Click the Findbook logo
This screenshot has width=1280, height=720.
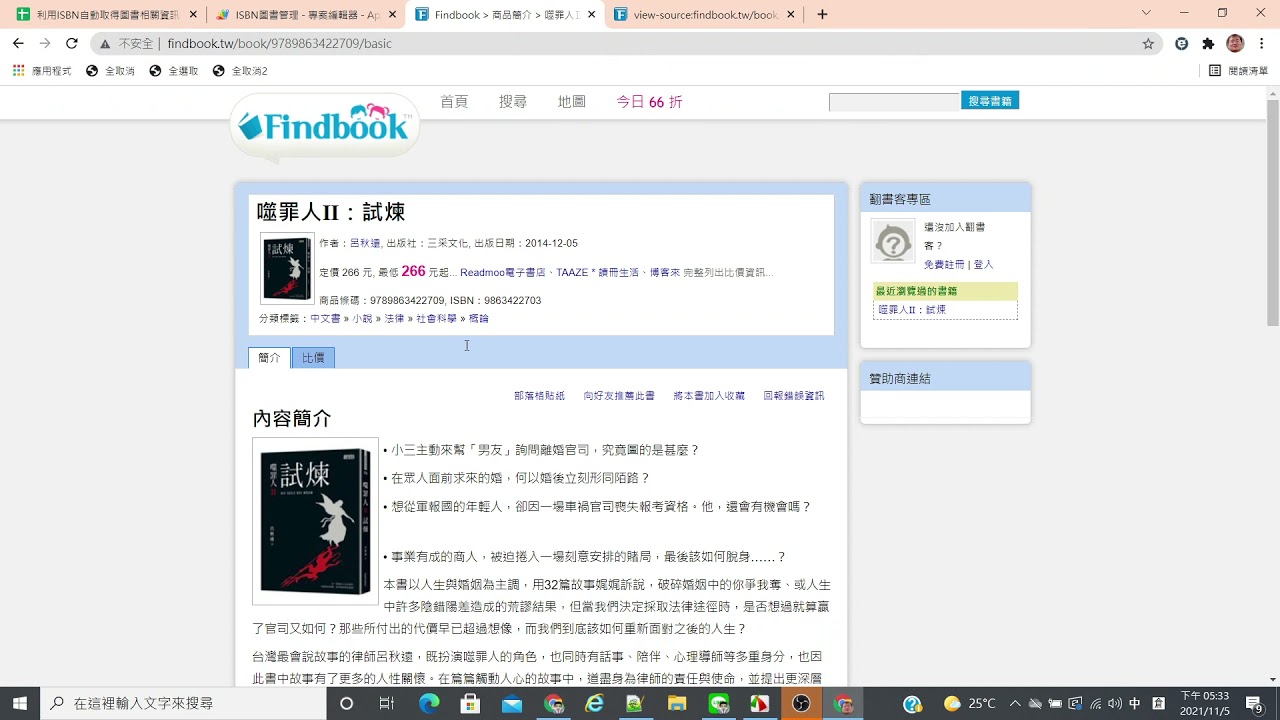point(324,125)
